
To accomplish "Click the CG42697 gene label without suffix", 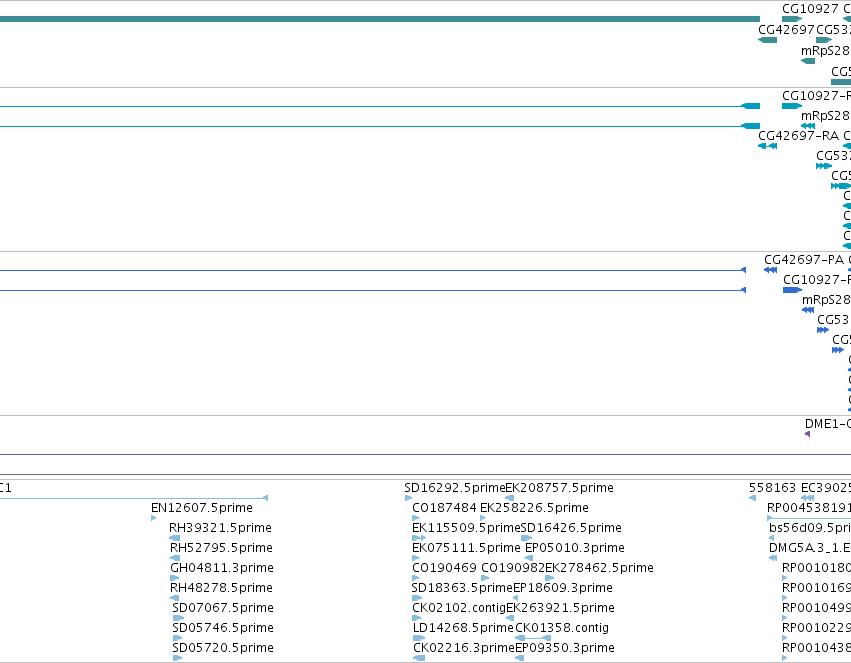I will point(786,30).
